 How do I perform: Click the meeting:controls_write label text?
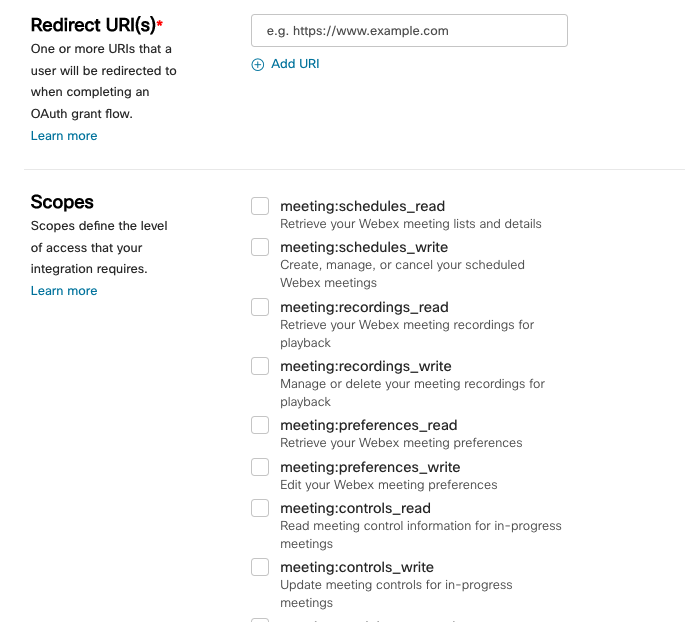coord(357,567)
